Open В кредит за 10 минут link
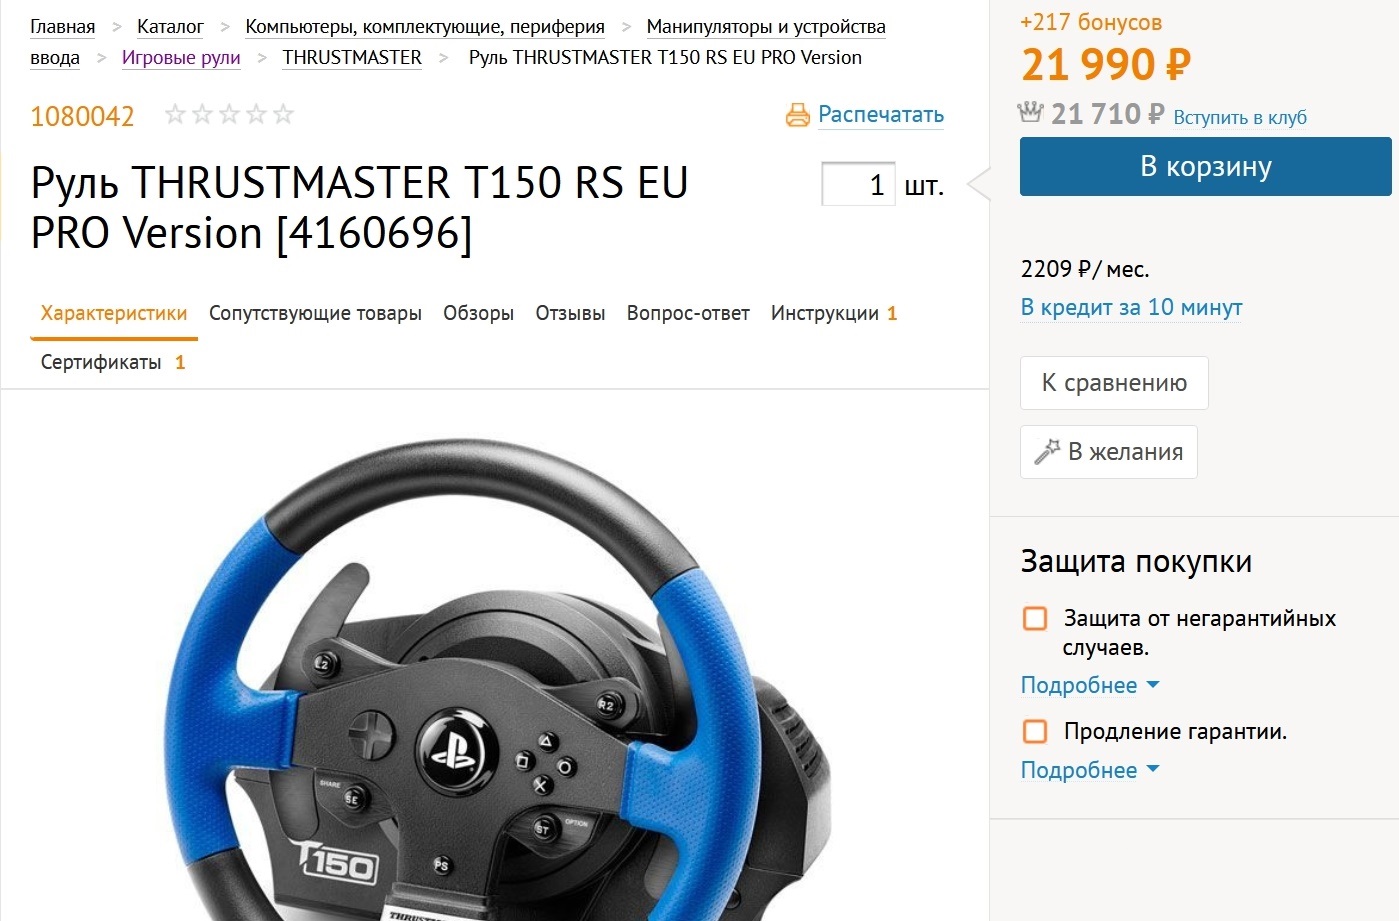Viewport: 1399px width, 921px height. [1131, 307]
